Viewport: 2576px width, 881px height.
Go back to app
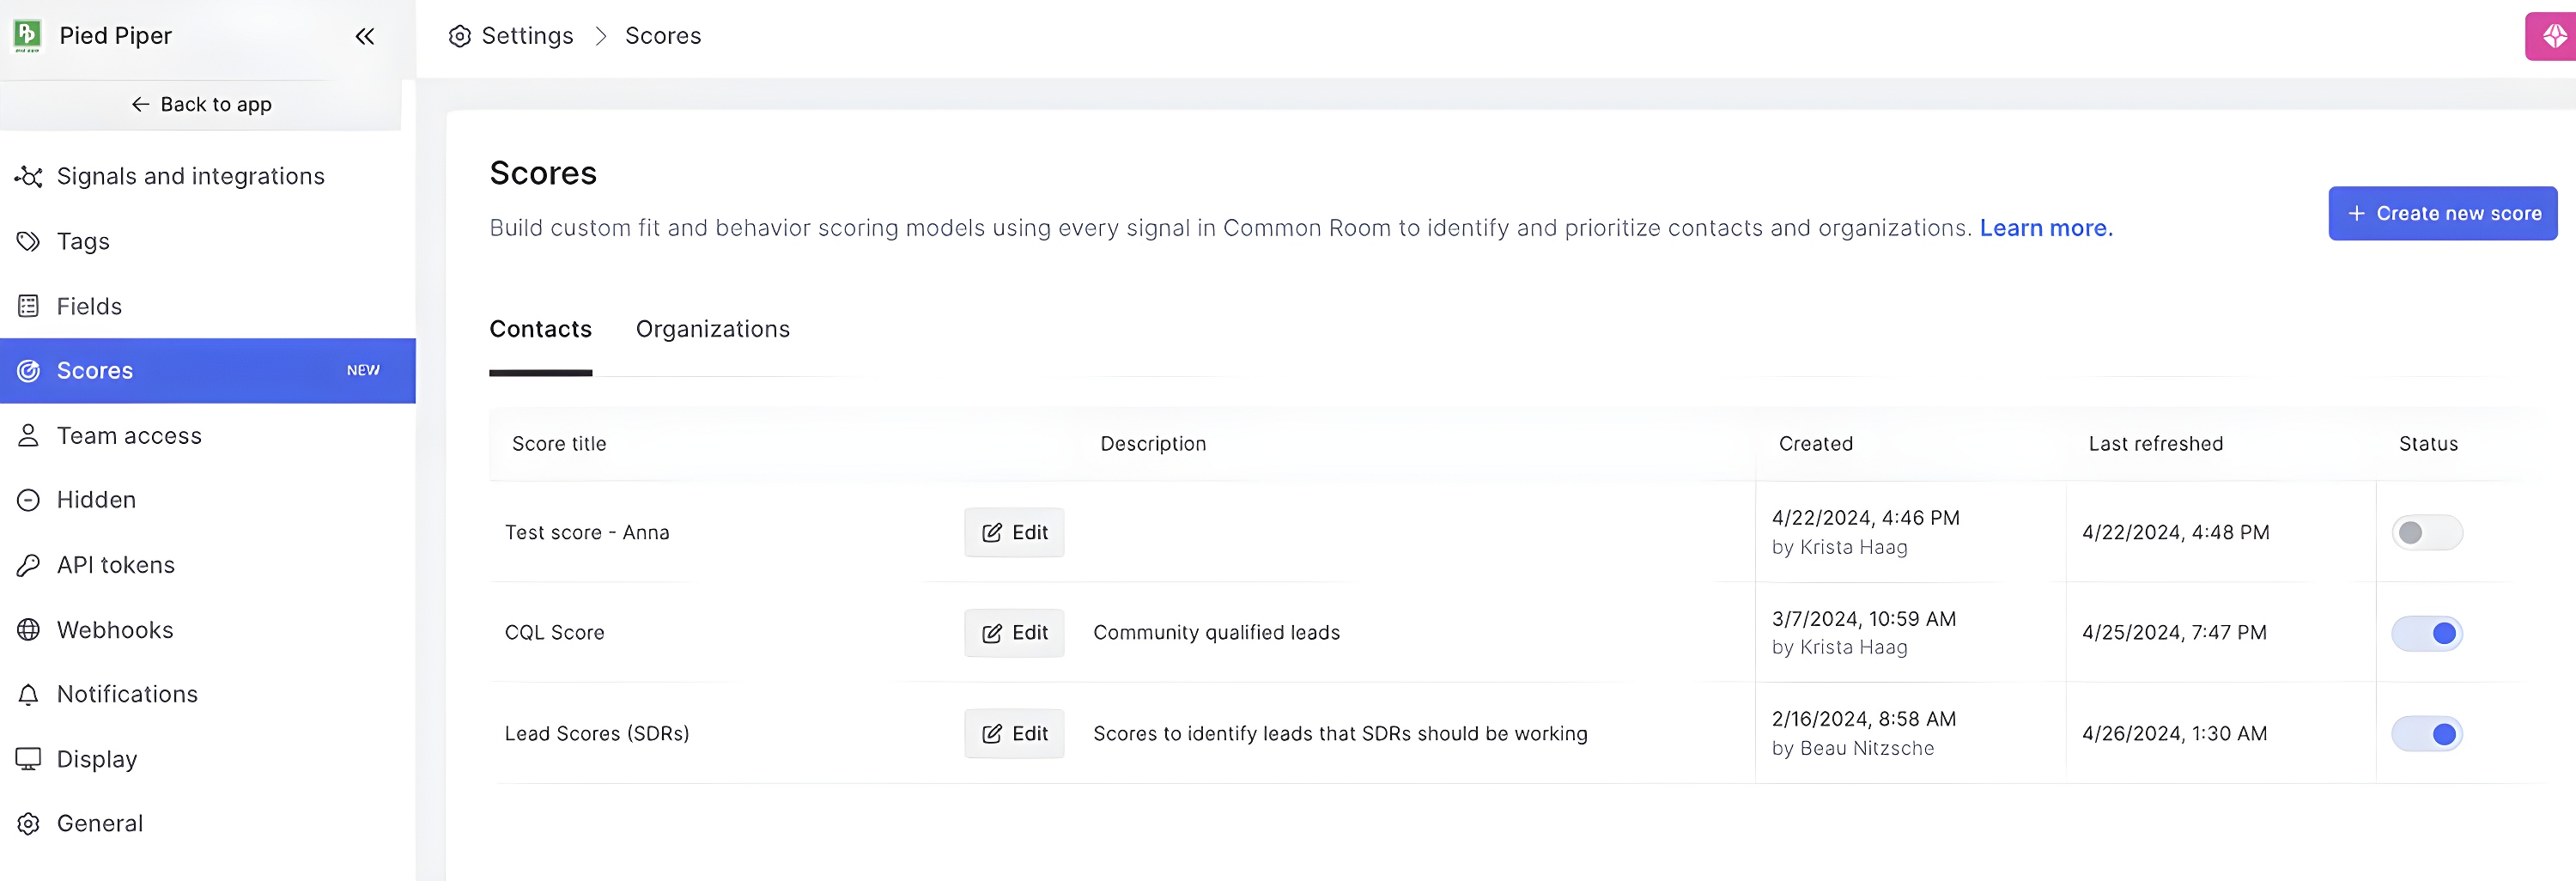[201, 105]
